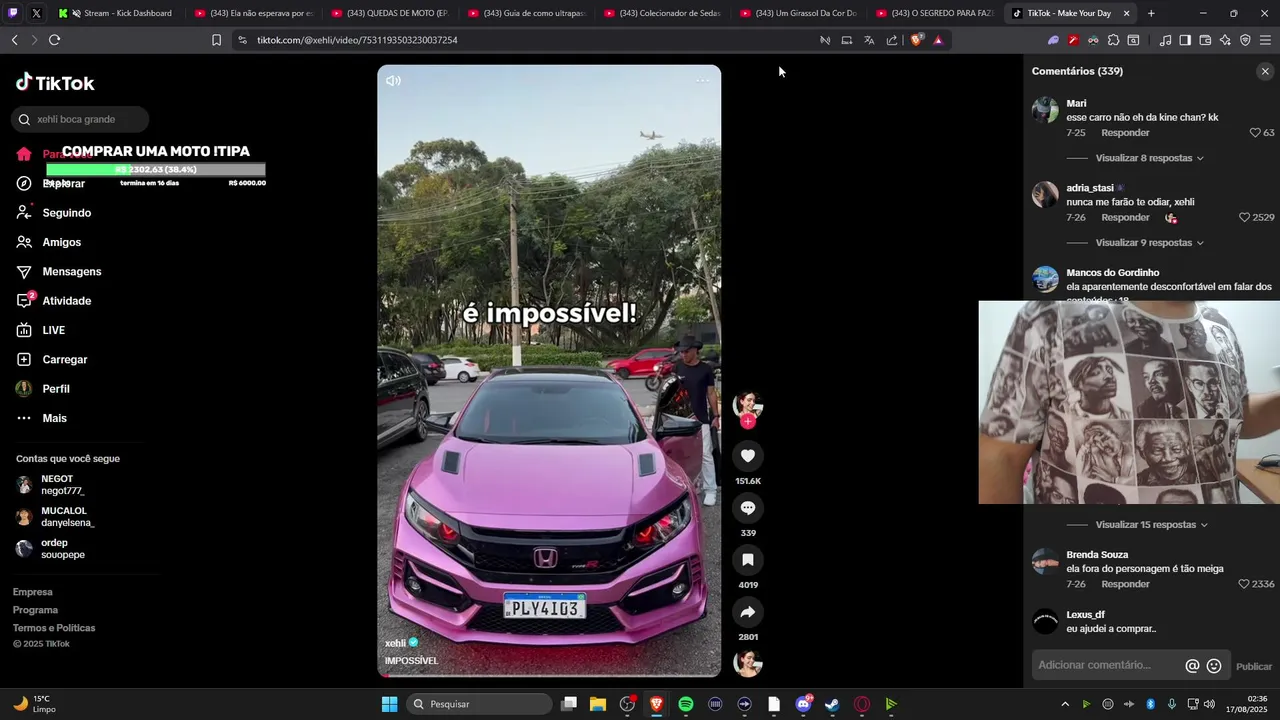Screen dimensions: 1280x720
Task: Open the Brave Wallet icon
Action: tap(1205, 40)
